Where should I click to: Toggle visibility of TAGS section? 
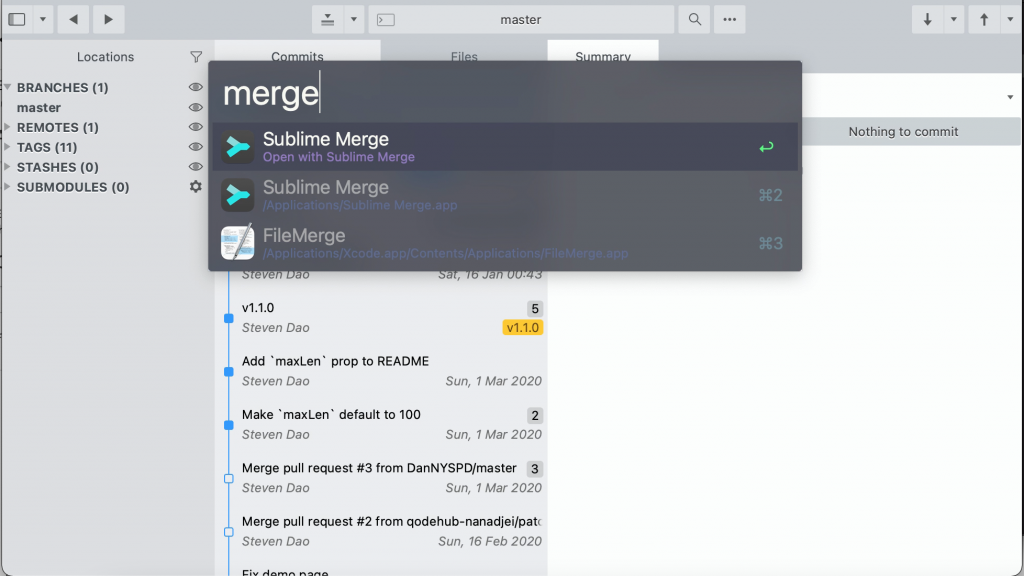pyautogui.click(x=196, y=148)
